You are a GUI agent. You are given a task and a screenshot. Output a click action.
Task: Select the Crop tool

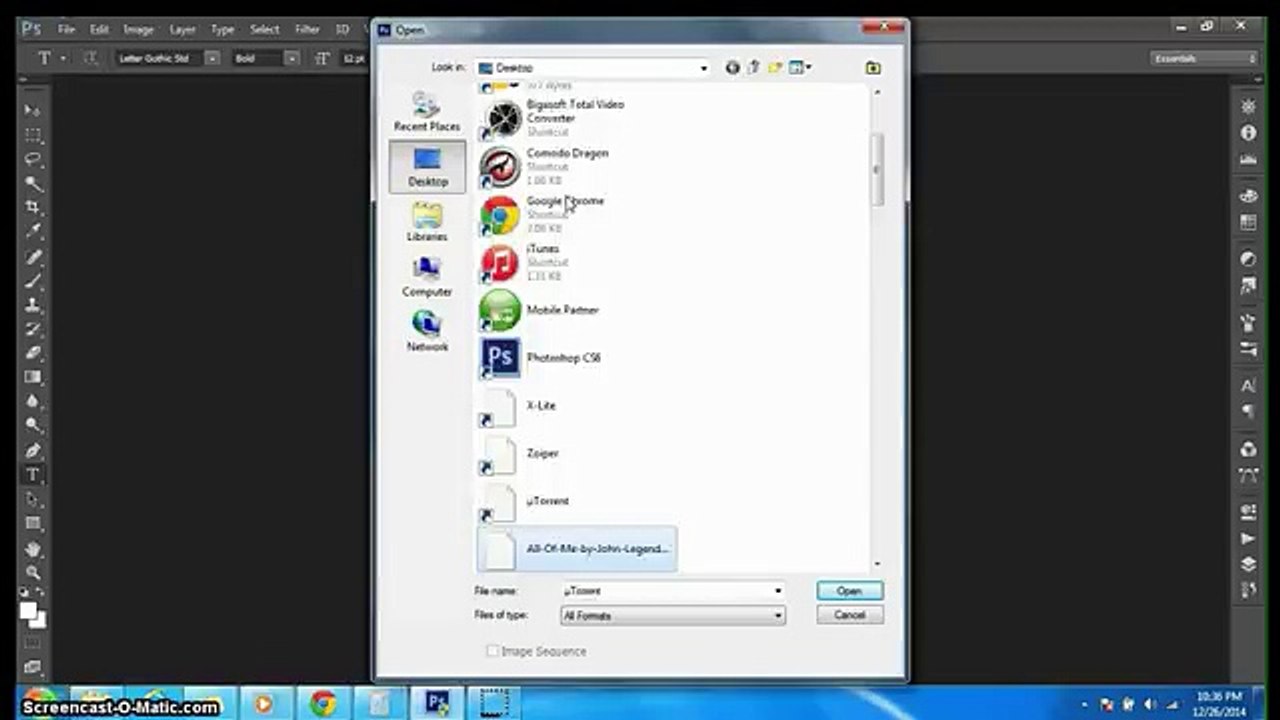point(33,207)
